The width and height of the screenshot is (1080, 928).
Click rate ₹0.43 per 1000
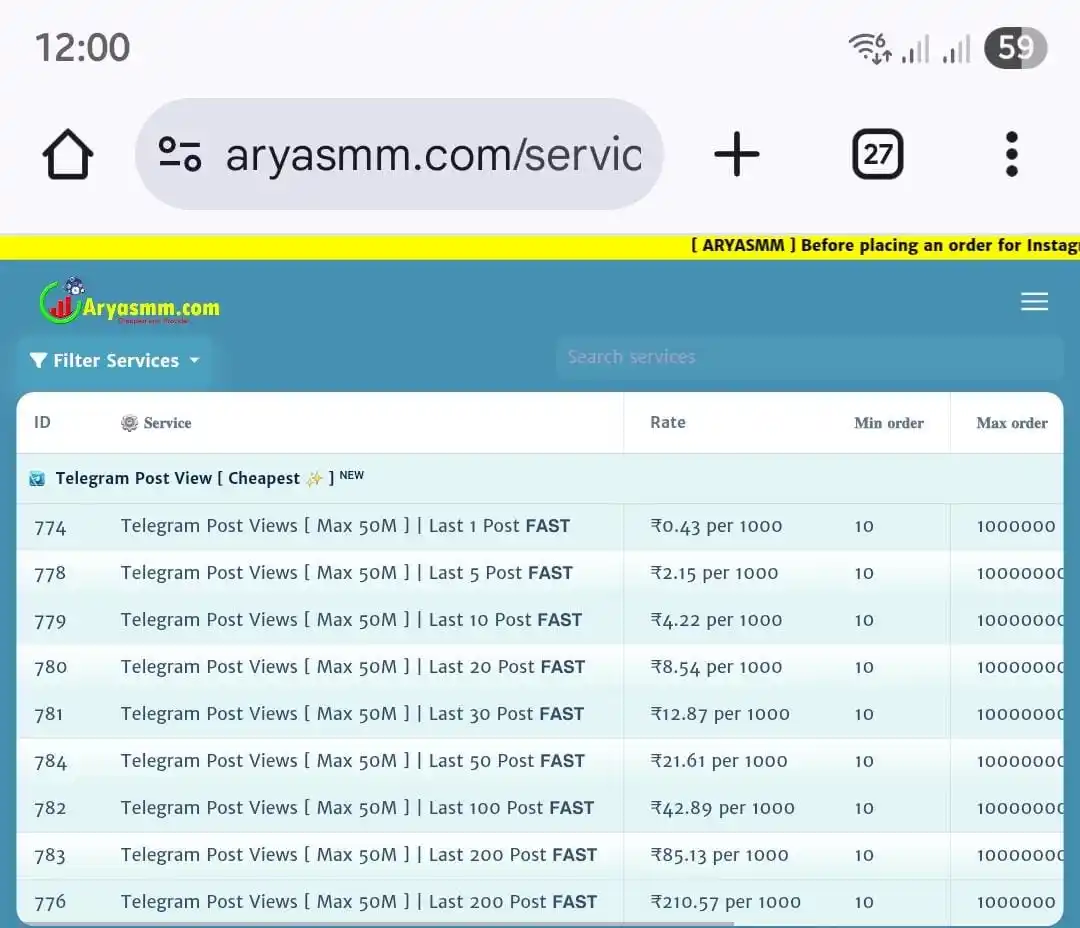coord(716,526)
